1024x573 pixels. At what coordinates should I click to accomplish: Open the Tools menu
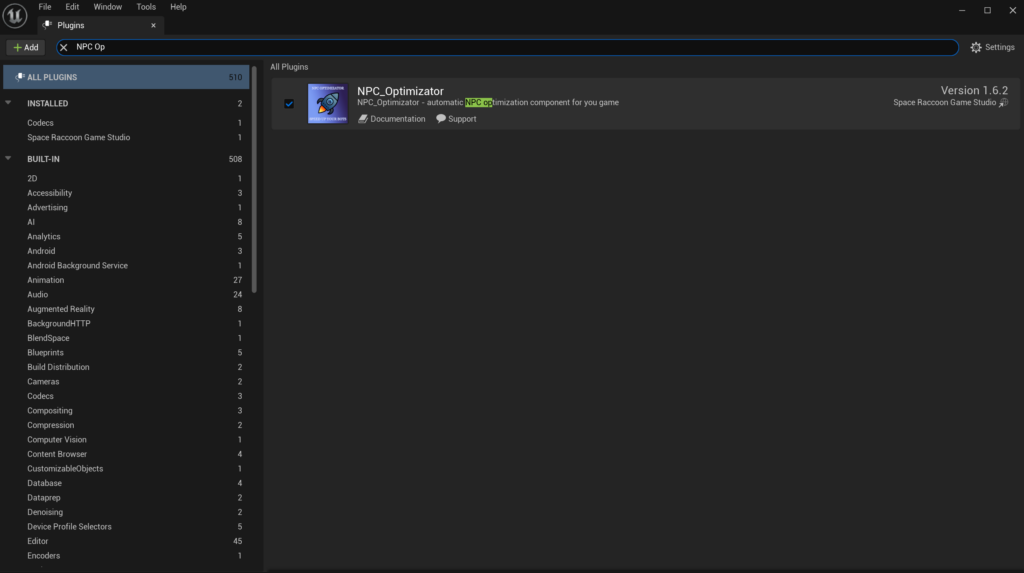[x=146, y=7]
